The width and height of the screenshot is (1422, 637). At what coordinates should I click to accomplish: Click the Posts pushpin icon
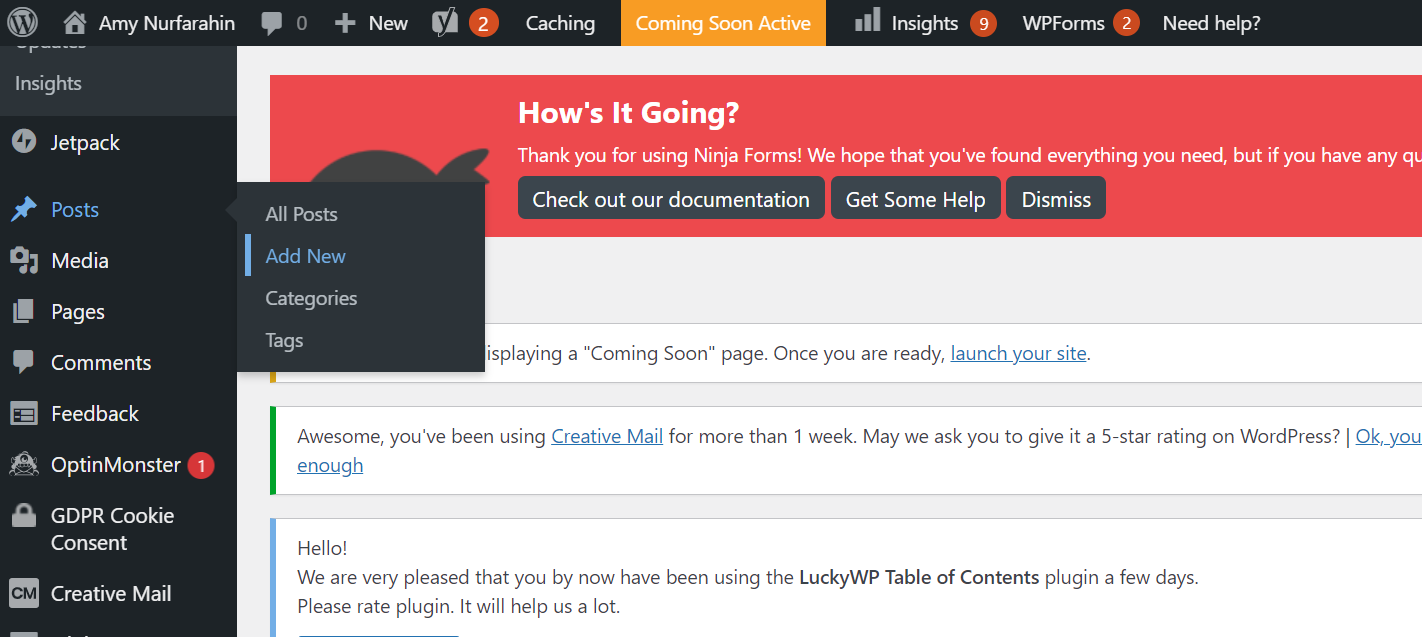24,210
